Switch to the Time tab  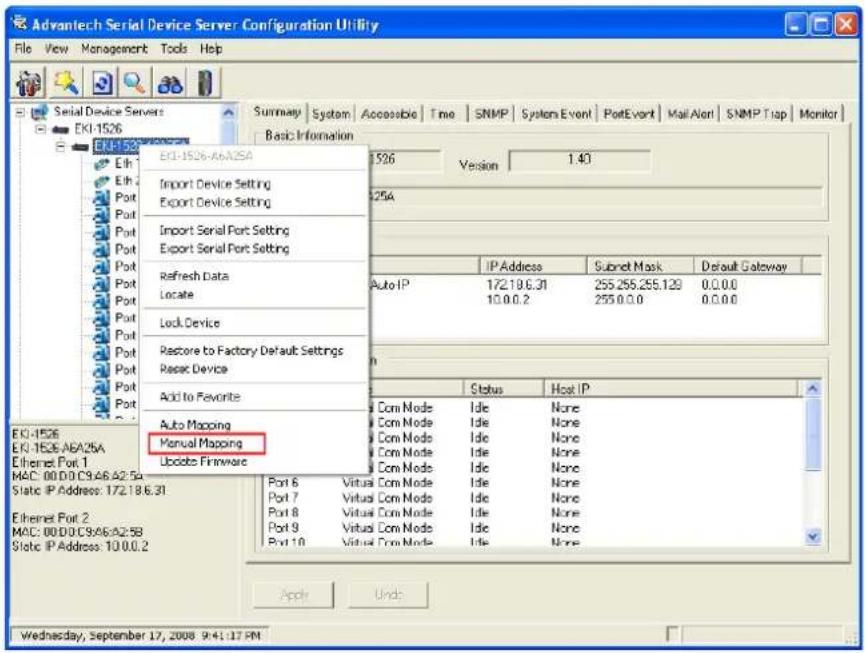click(443, 114)
